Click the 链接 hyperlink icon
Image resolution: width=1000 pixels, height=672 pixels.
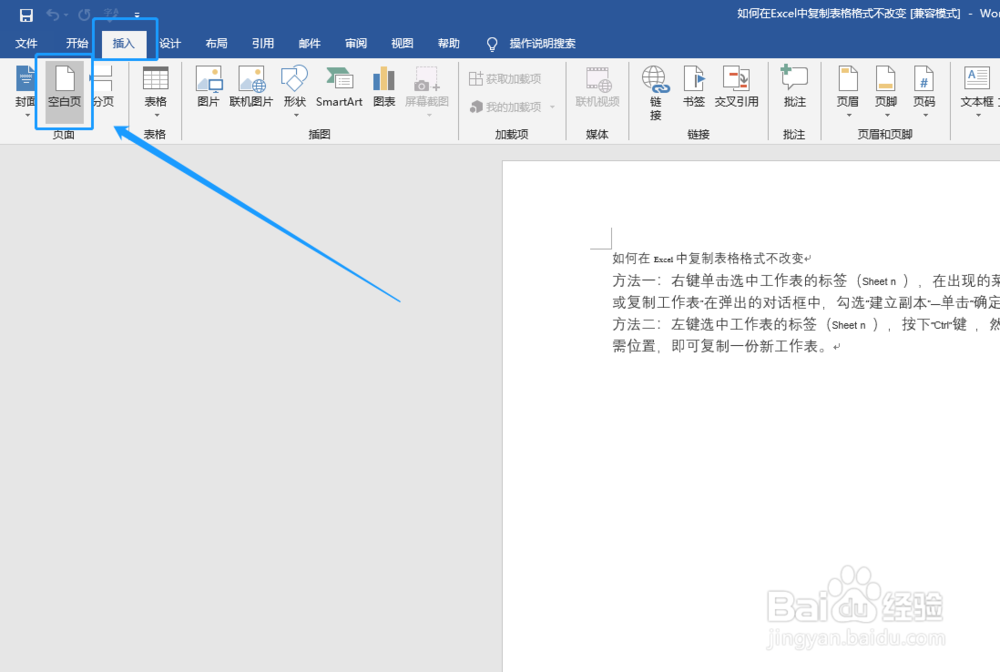click(654, 90)
